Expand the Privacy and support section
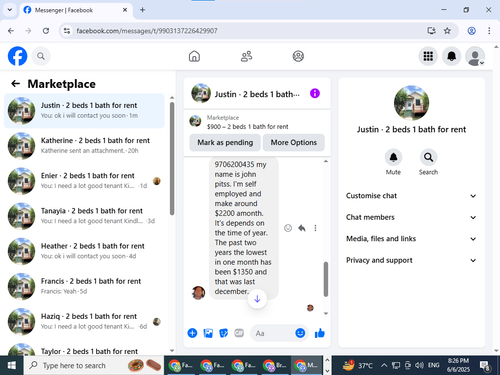The height and width of the screenshot is (375, 500). click(x=411, y=260)
